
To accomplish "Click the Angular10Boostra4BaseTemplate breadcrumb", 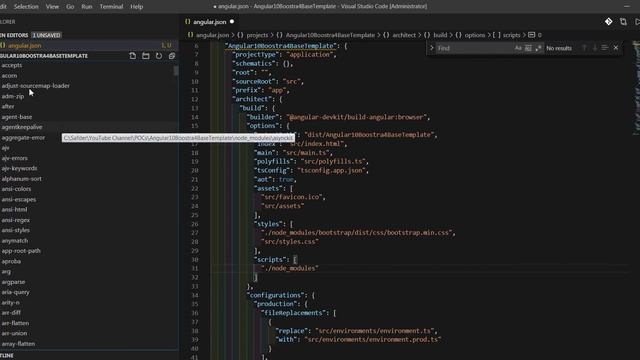I will tap(330, 35).
